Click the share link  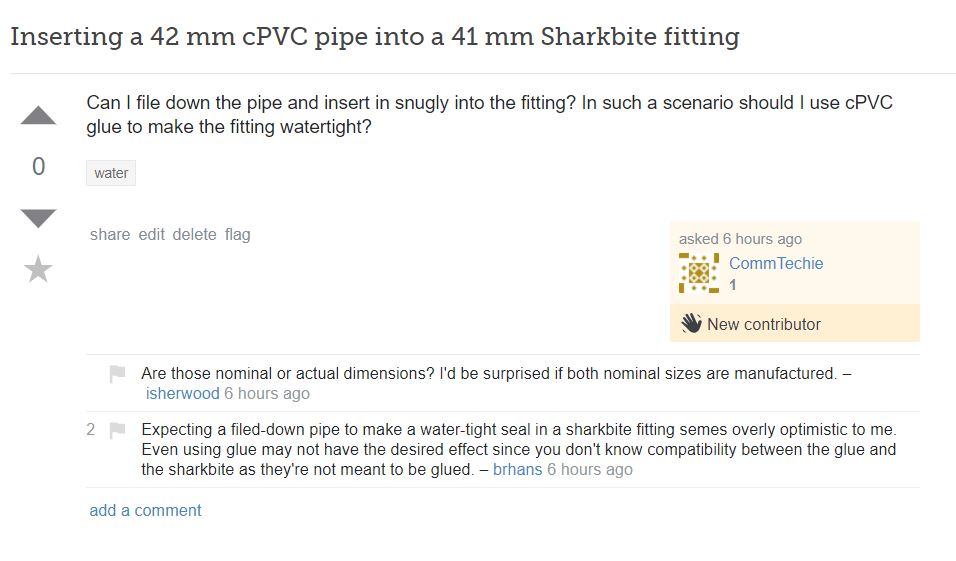[x=110, y=235]
